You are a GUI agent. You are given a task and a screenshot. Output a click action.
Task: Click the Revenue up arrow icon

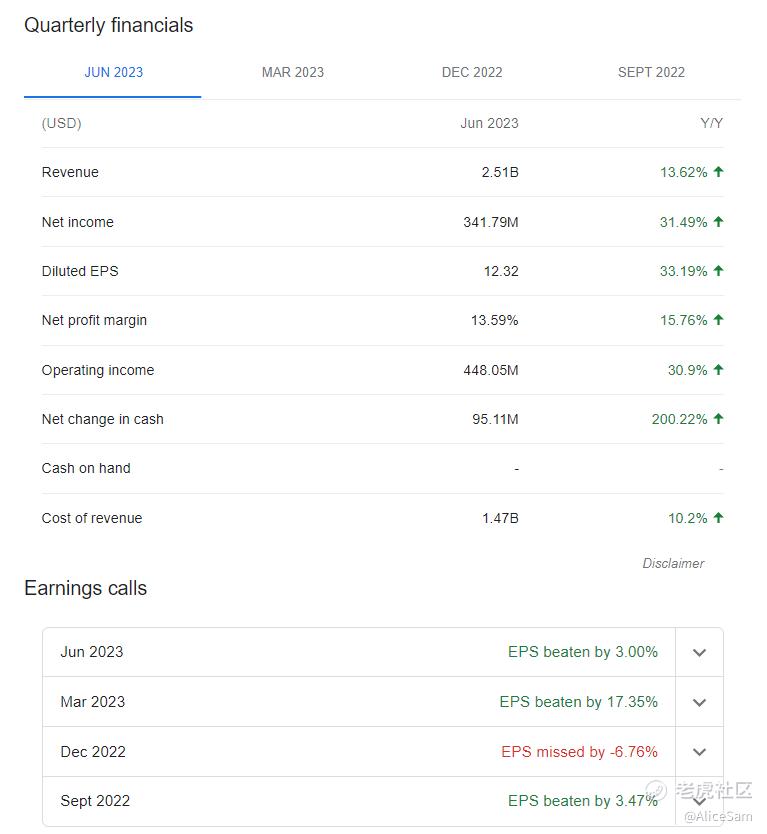(x=718, y=172)
